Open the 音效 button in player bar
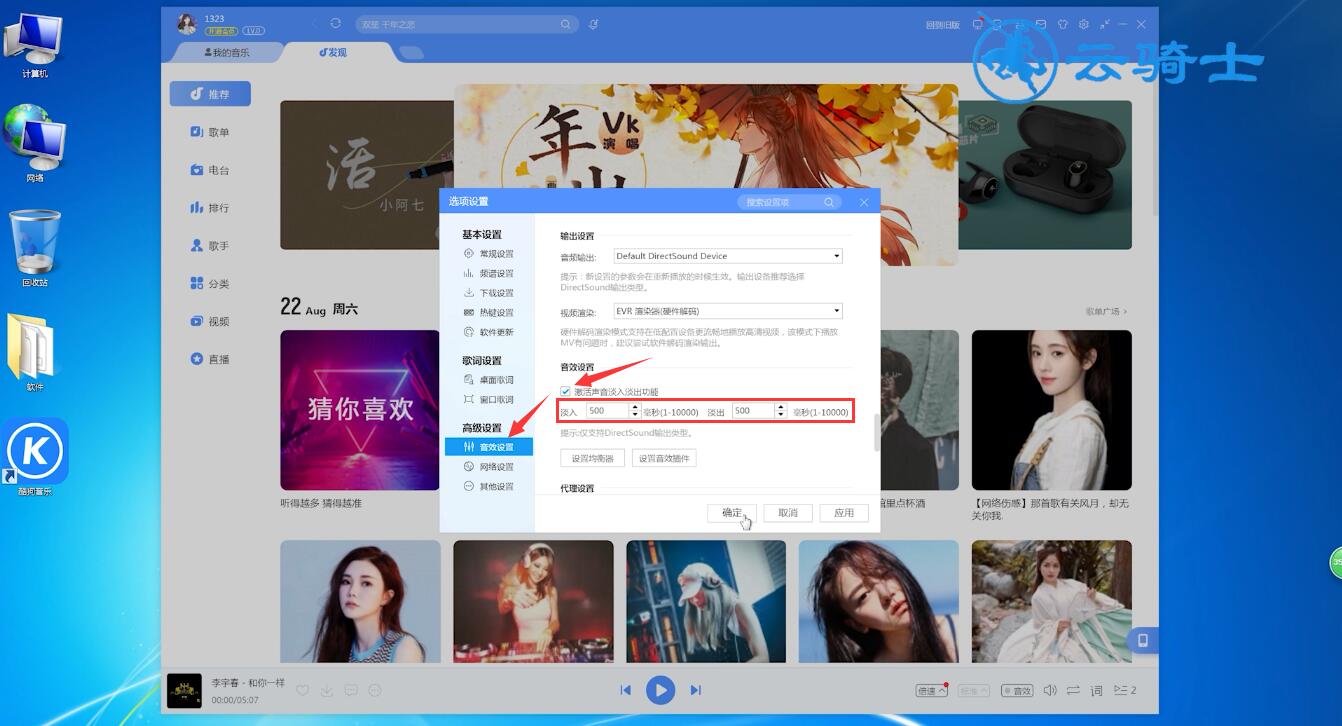Screen dimensions: 1342x726 [x=1017, y=691]
